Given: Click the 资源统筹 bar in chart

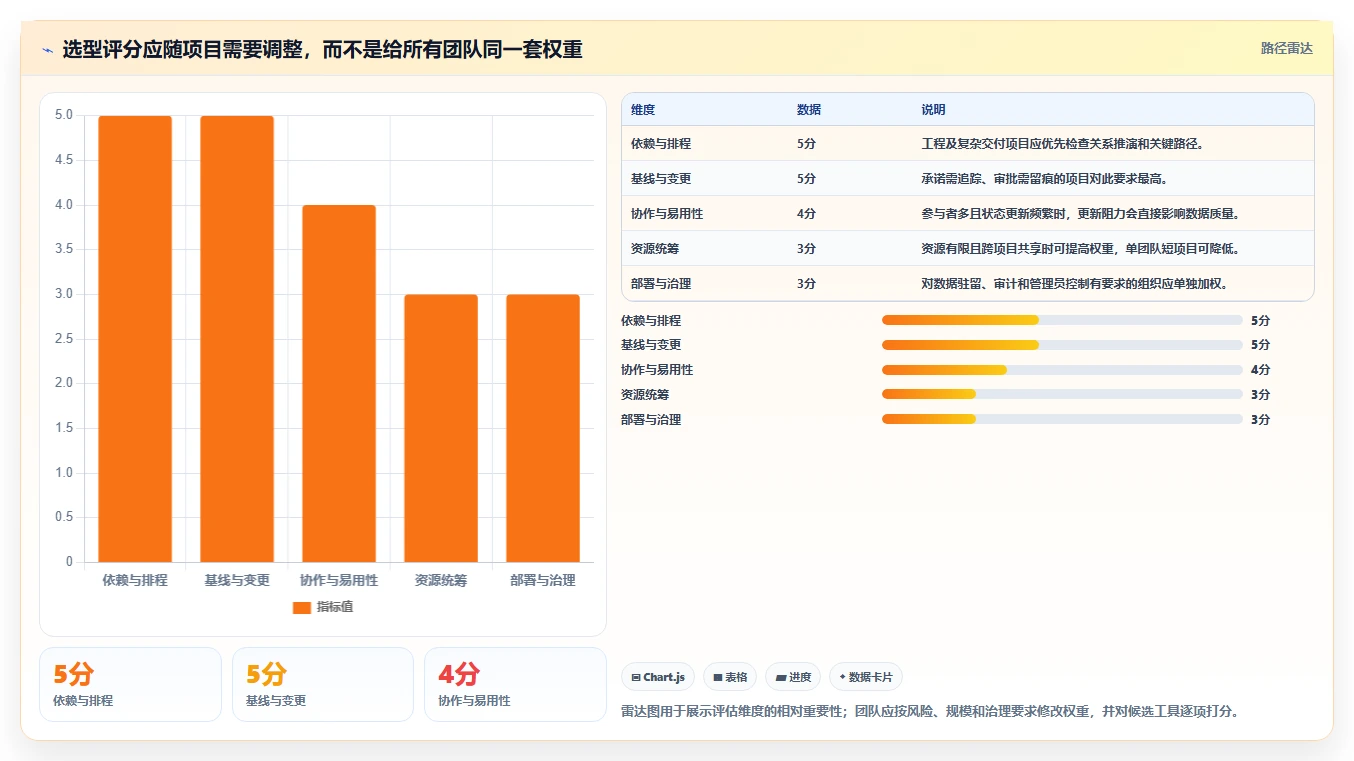Looking at the screenshot, I should [441, 428].
